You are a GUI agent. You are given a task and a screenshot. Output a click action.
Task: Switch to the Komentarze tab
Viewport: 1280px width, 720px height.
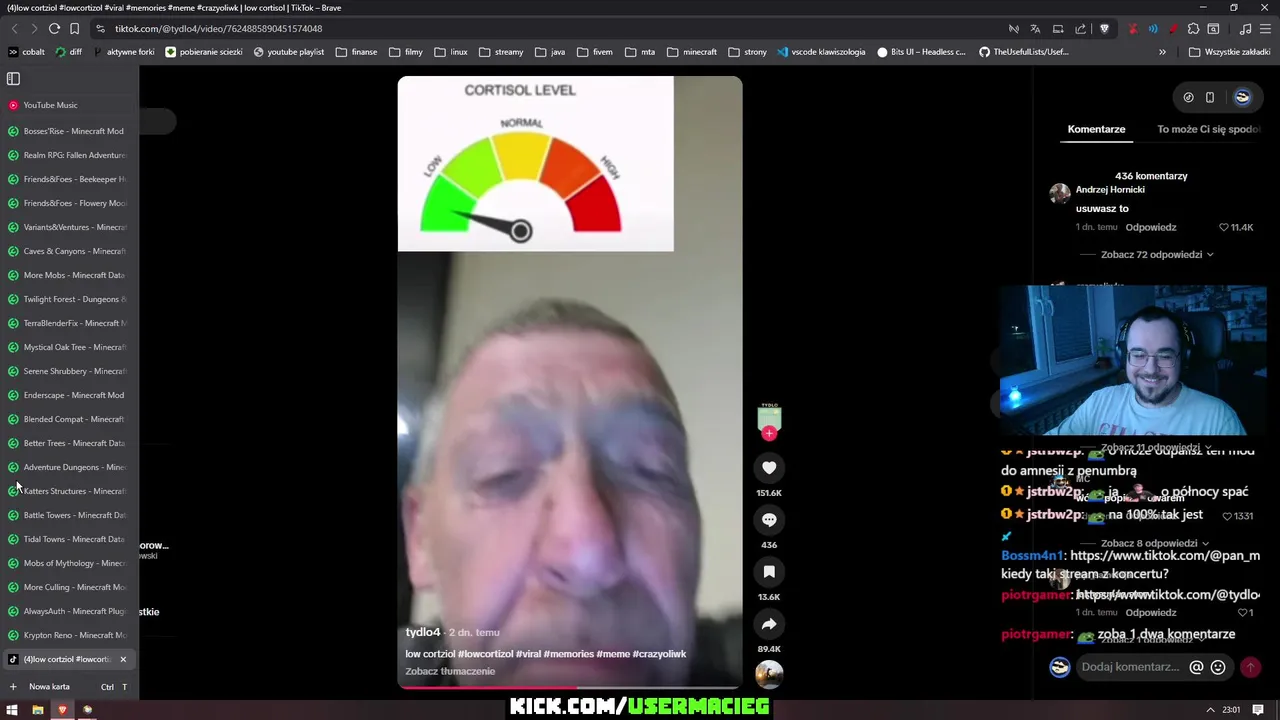coord(1096,129)
